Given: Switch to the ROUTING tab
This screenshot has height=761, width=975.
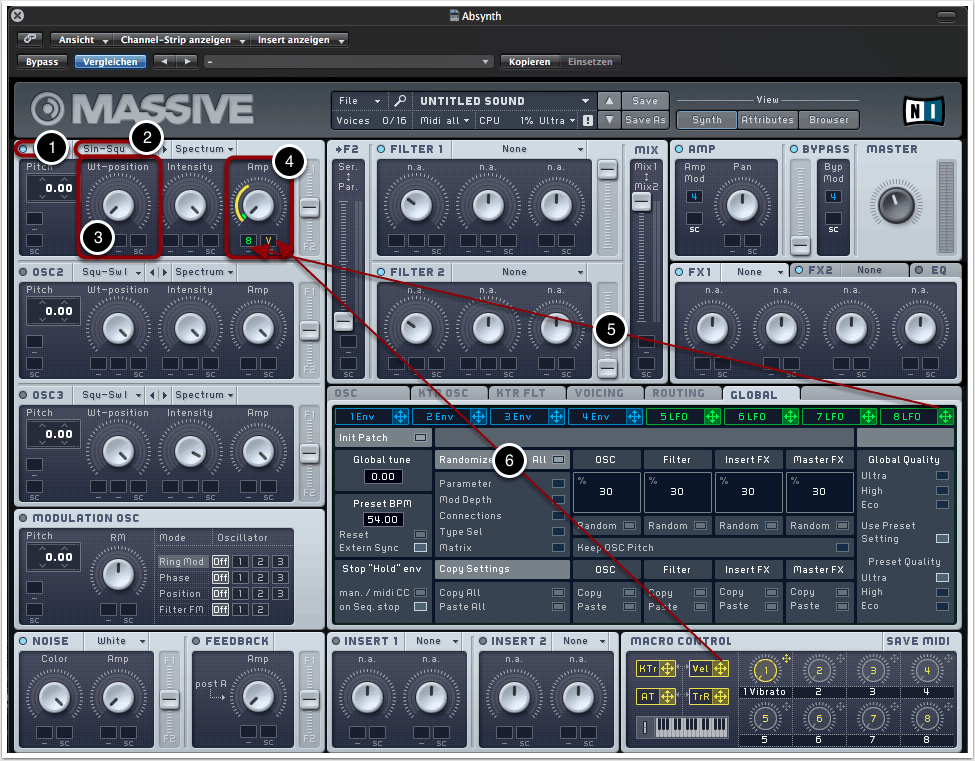Looking at the screenshot, I should tap(678, 394).
